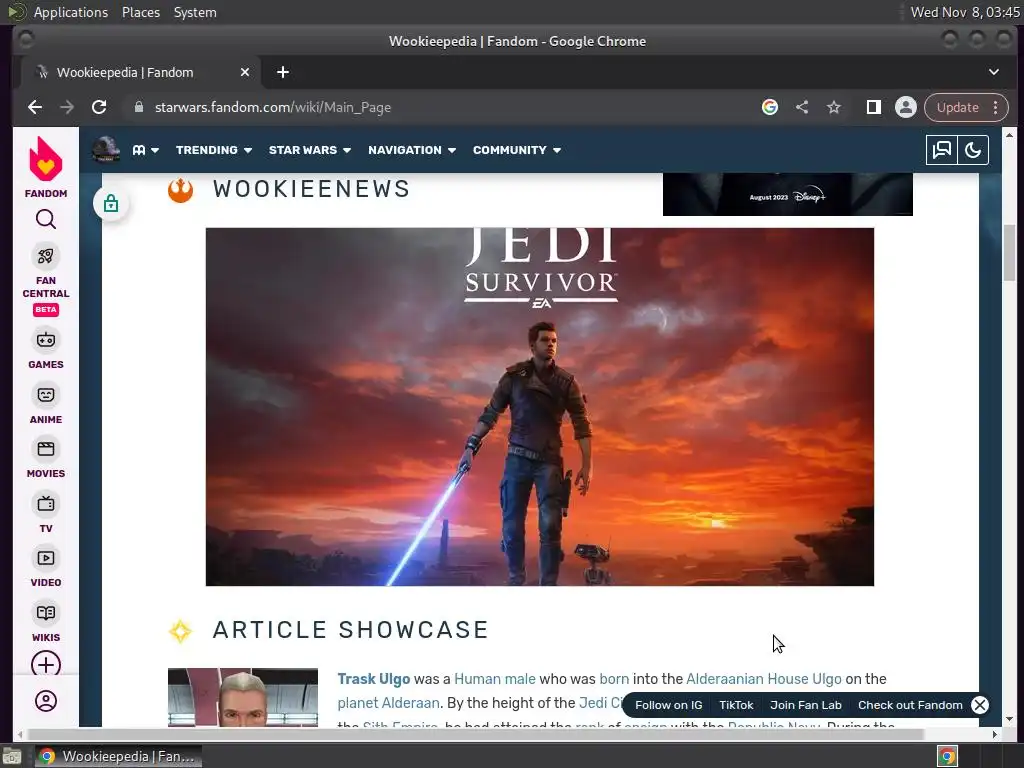Open the Applications menu
Viewport: 1024px width, 768px height.
(x=71, y=12)
